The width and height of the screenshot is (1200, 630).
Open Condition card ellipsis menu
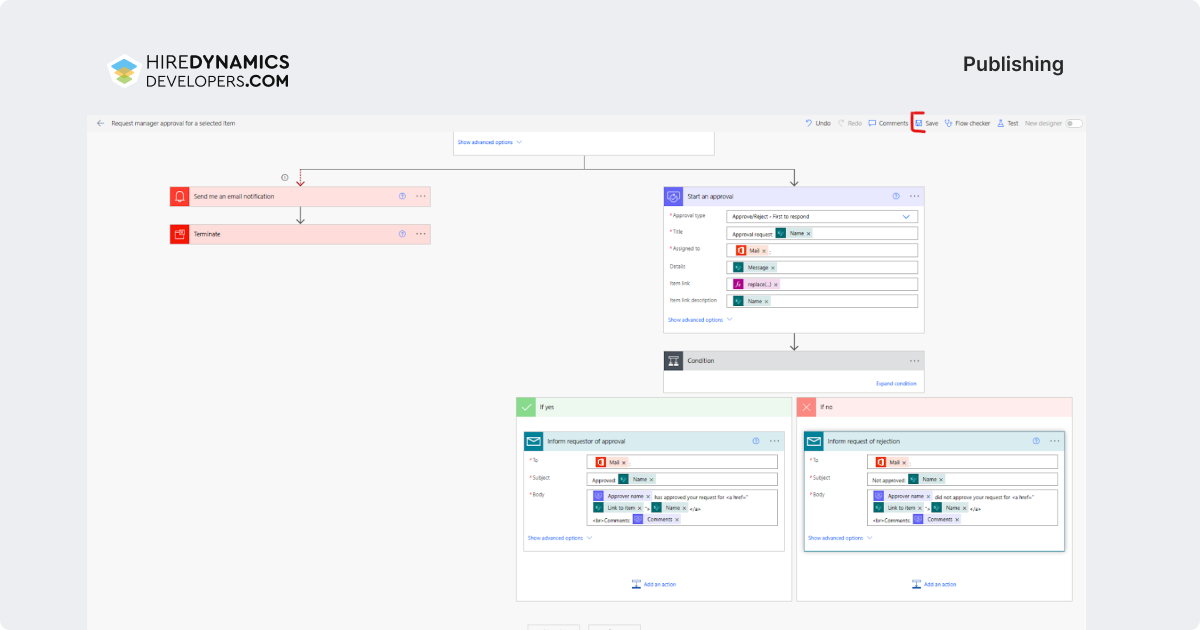(x=914, y=361)
